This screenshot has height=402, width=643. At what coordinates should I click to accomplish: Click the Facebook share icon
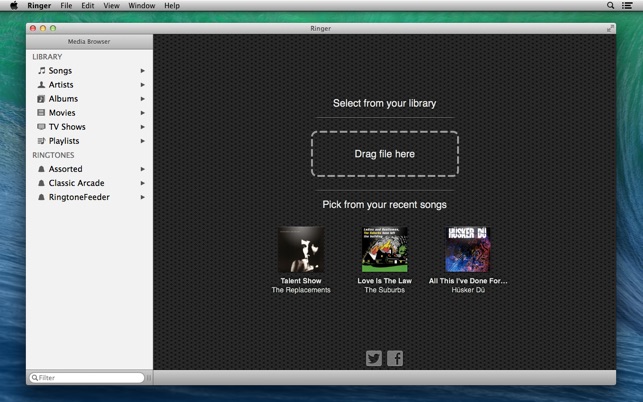coord(395,358)
